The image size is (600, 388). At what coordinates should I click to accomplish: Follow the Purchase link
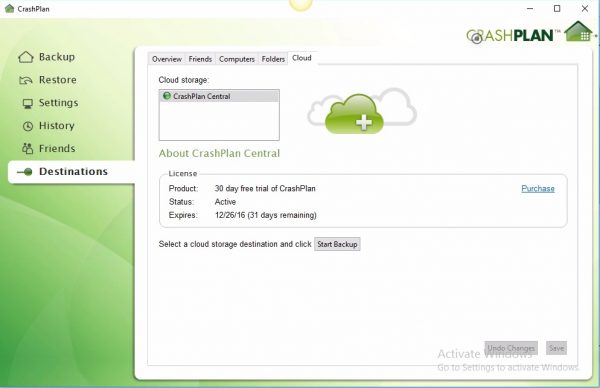[x=538, y=189]
